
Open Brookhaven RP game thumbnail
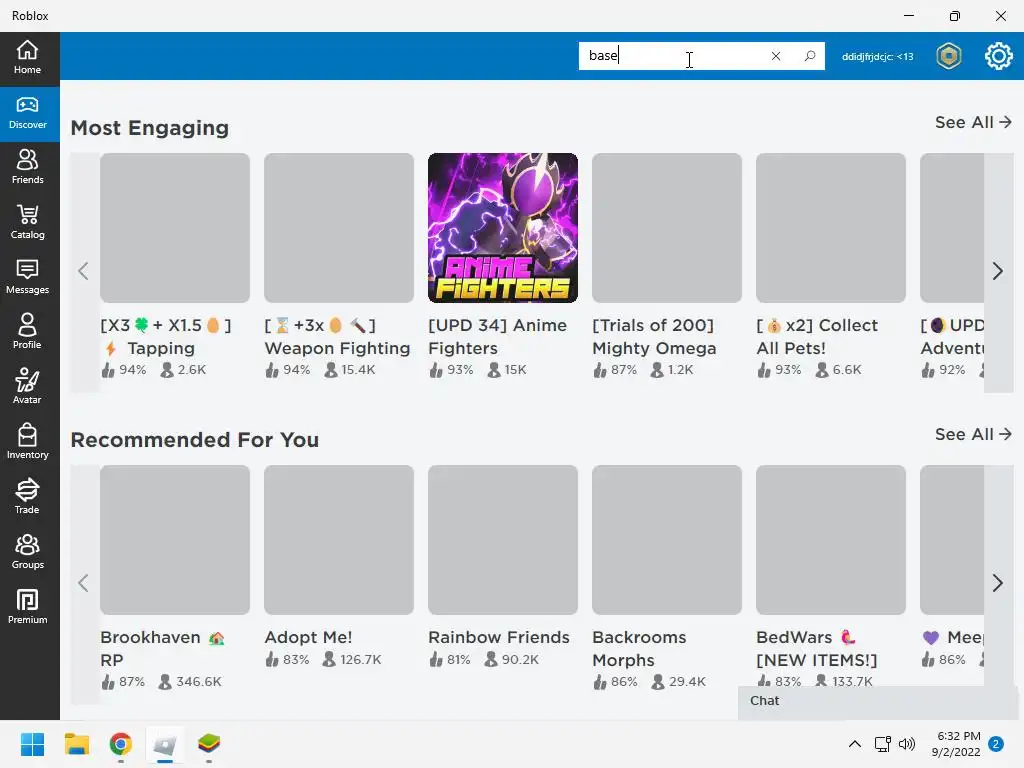(175, 540)
